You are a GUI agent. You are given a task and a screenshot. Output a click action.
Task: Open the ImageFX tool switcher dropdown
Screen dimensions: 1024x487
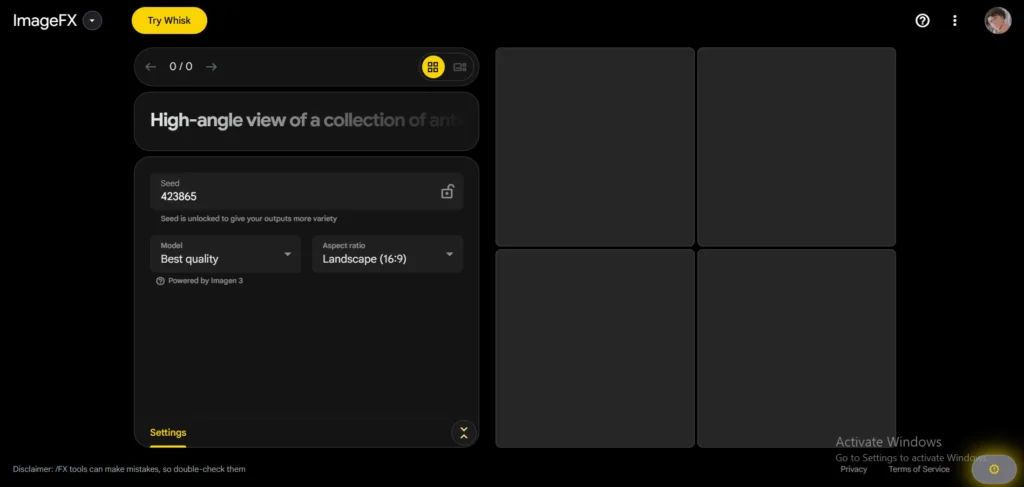92,21
